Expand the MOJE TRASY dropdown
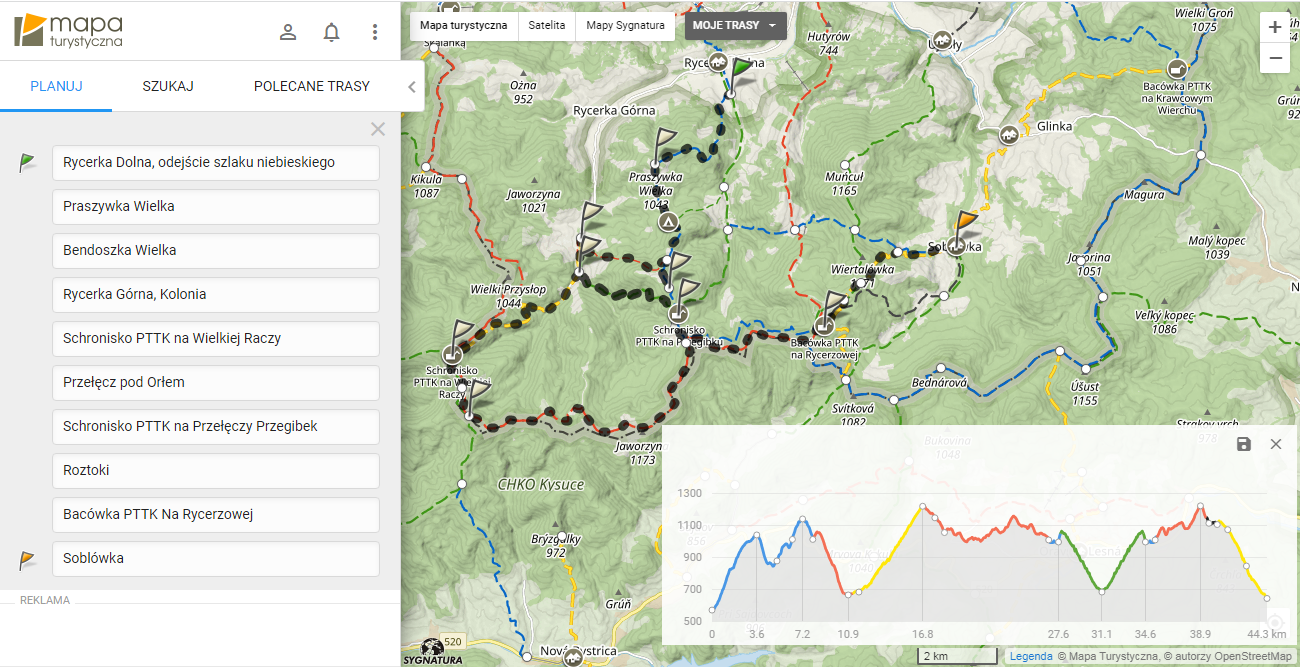1300x667 pixels. click(735, 25)
